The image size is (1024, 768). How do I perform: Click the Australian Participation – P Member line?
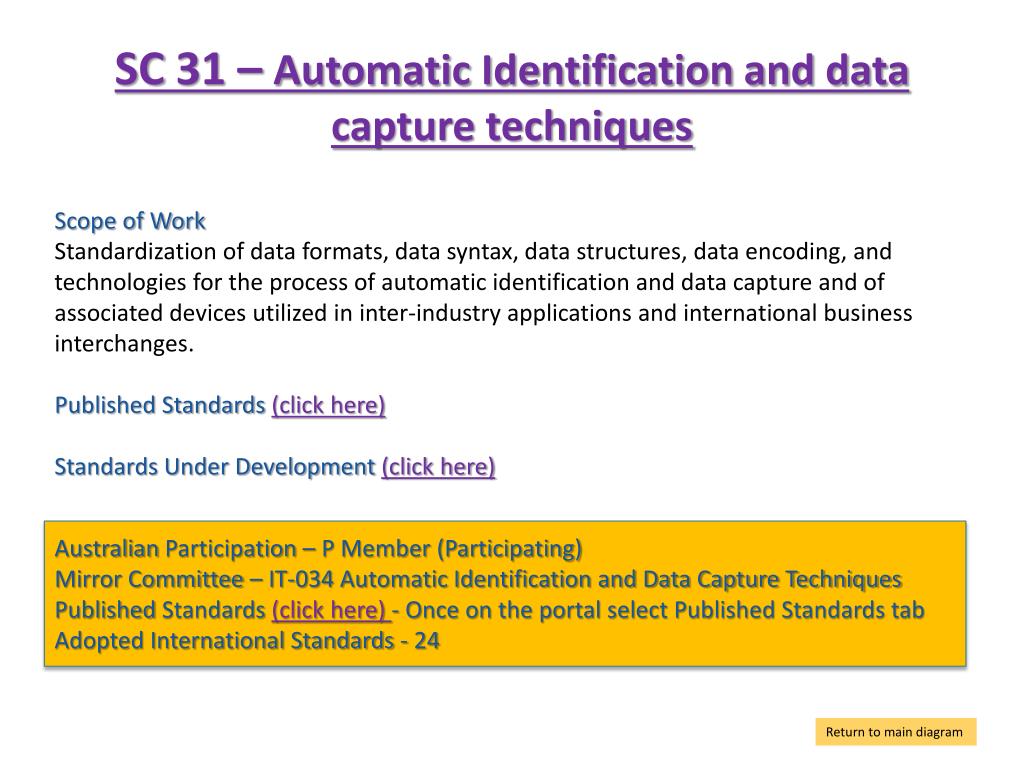(318, 549)
